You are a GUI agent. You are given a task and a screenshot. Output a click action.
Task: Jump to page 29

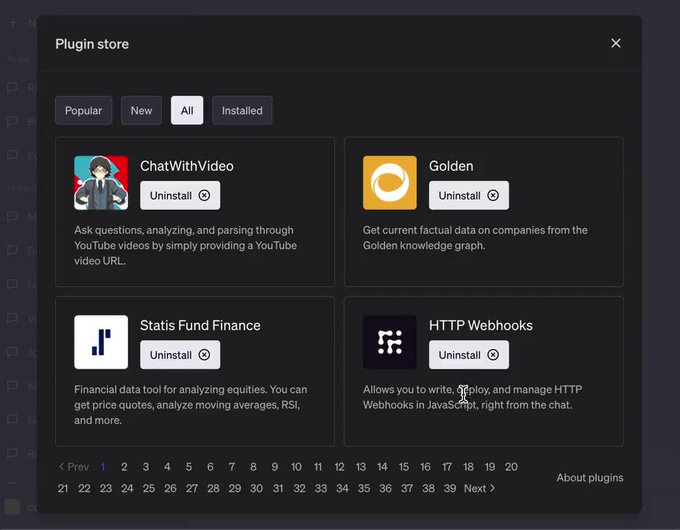(235, 488)
